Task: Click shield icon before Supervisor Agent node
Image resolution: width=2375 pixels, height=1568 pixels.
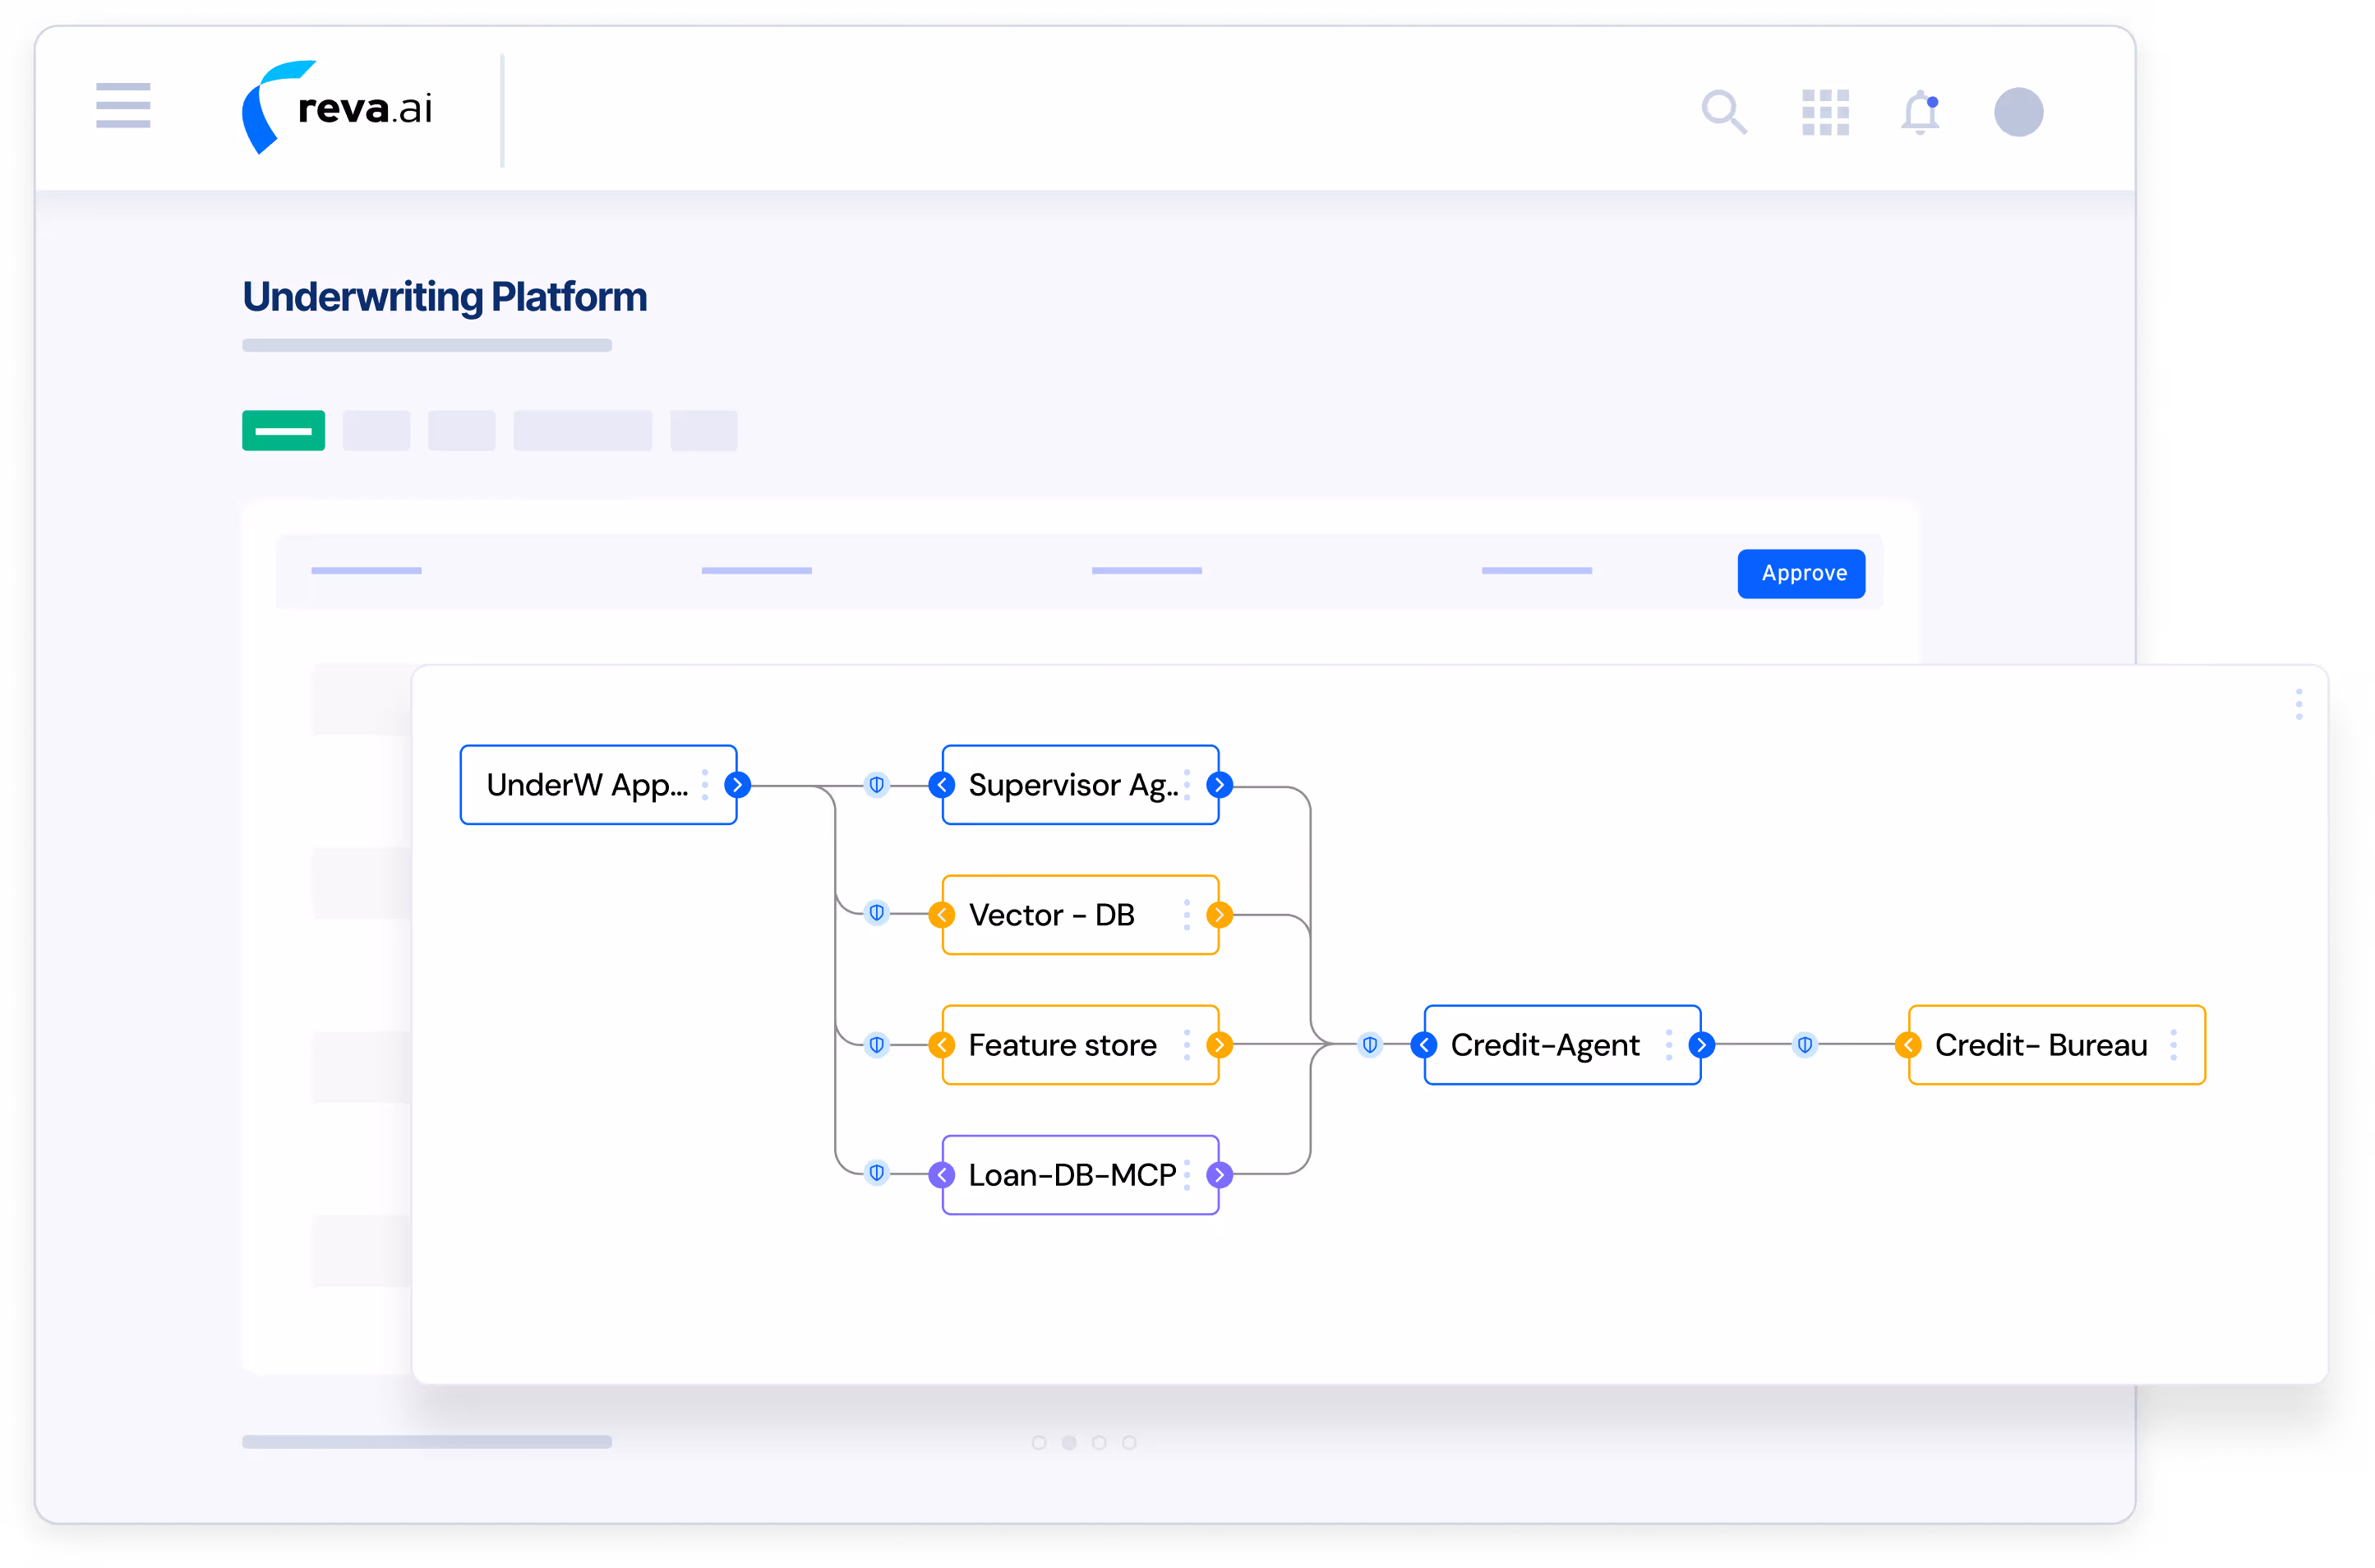Action: (x=876, y=785)
